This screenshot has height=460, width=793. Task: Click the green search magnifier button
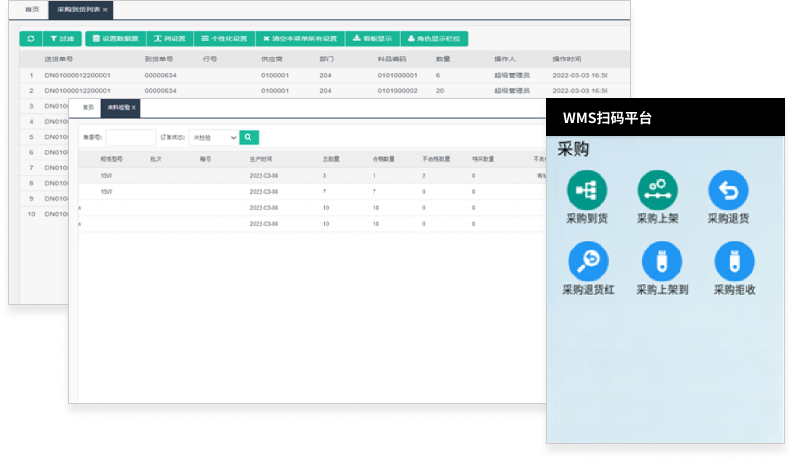pos(249,137)
